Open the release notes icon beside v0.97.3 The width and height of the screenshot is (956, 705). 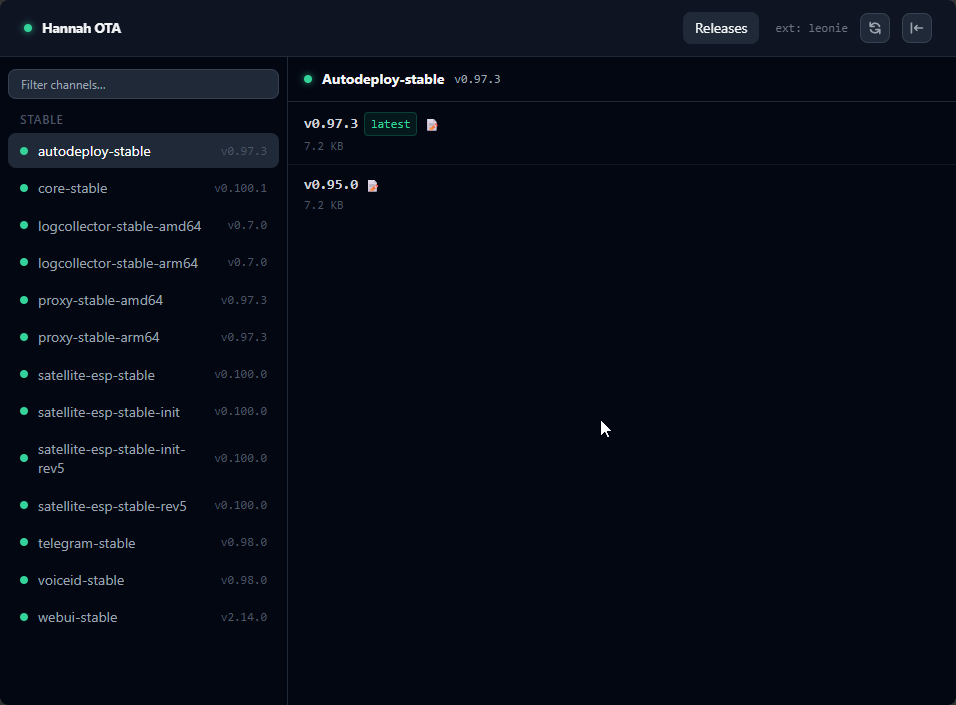[x=432, y=125]
